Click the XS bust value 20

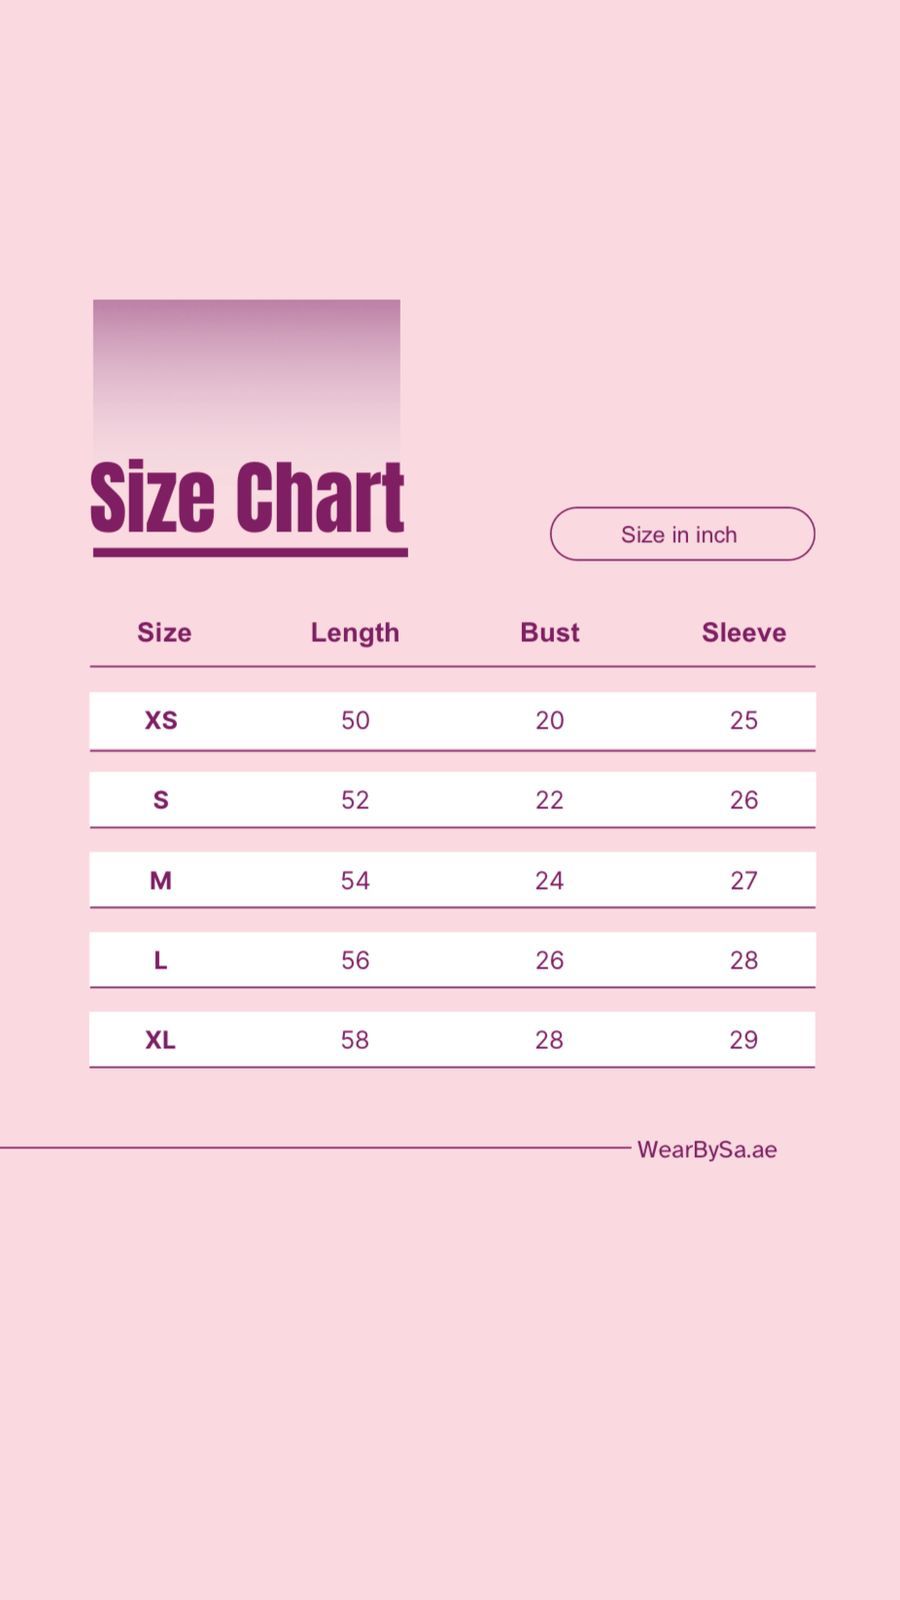pyautogui.click(x=549, y=720)
